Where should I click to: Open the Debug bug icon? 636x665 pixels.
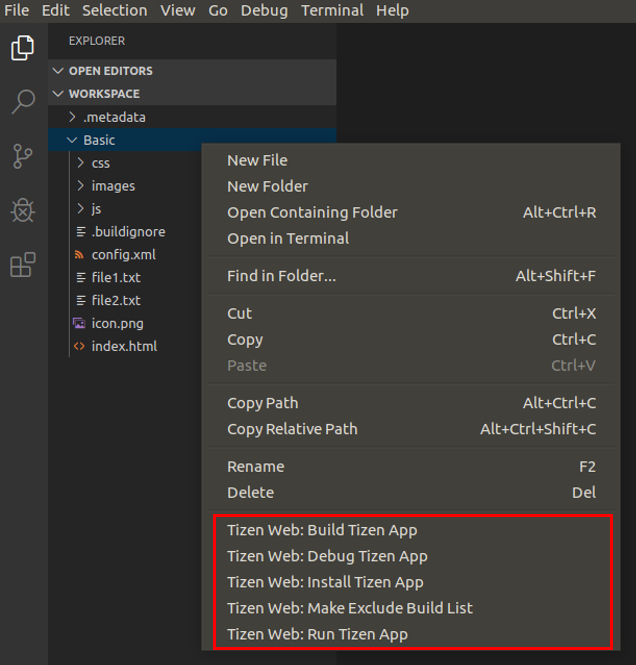[23, 210]
